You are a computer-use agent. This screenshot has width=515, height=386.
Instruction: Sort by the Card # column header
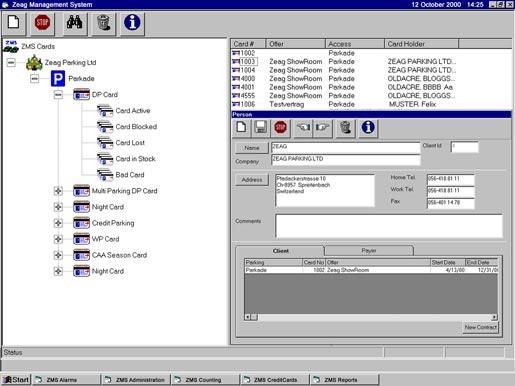tap(248, 44)
